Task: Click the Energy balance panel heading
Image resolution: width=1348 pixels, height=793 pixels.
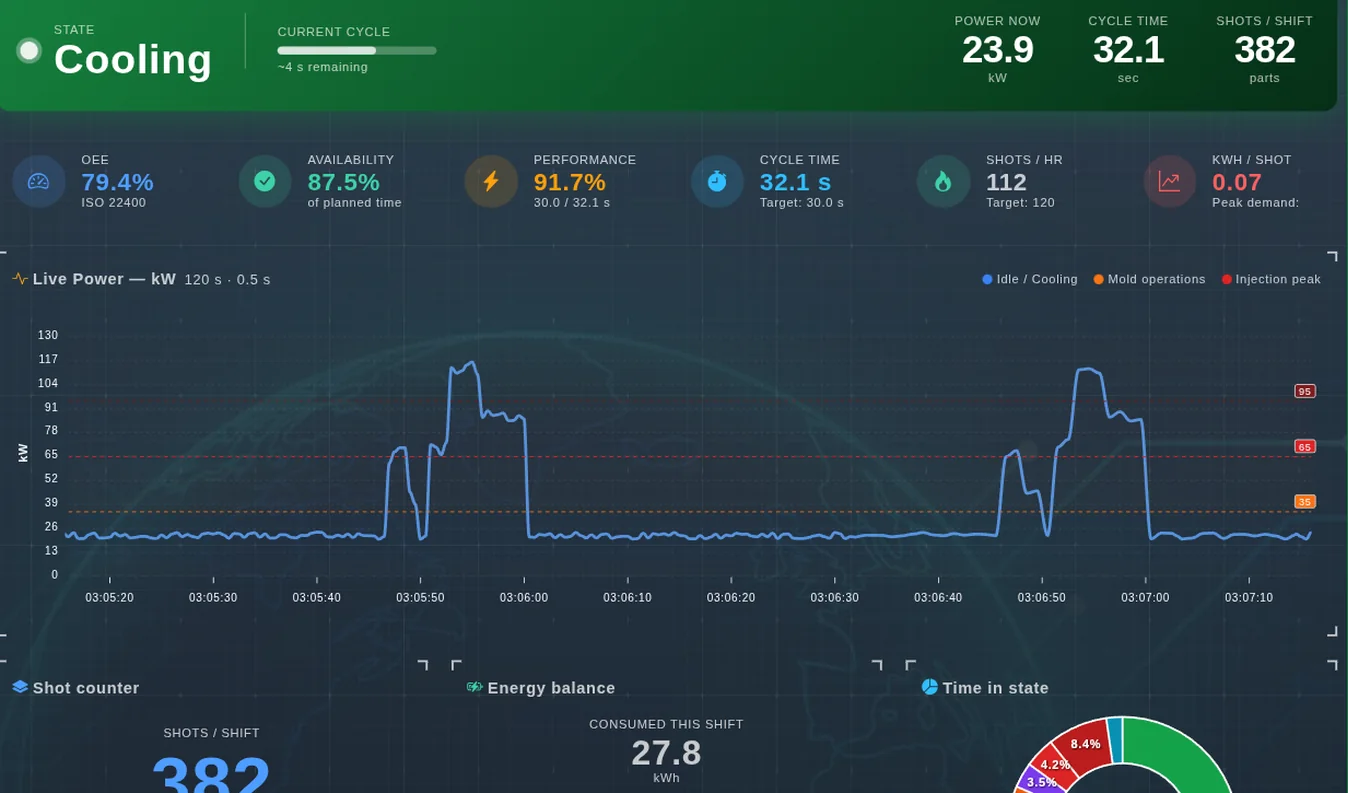Action: [x=551, y=688]
